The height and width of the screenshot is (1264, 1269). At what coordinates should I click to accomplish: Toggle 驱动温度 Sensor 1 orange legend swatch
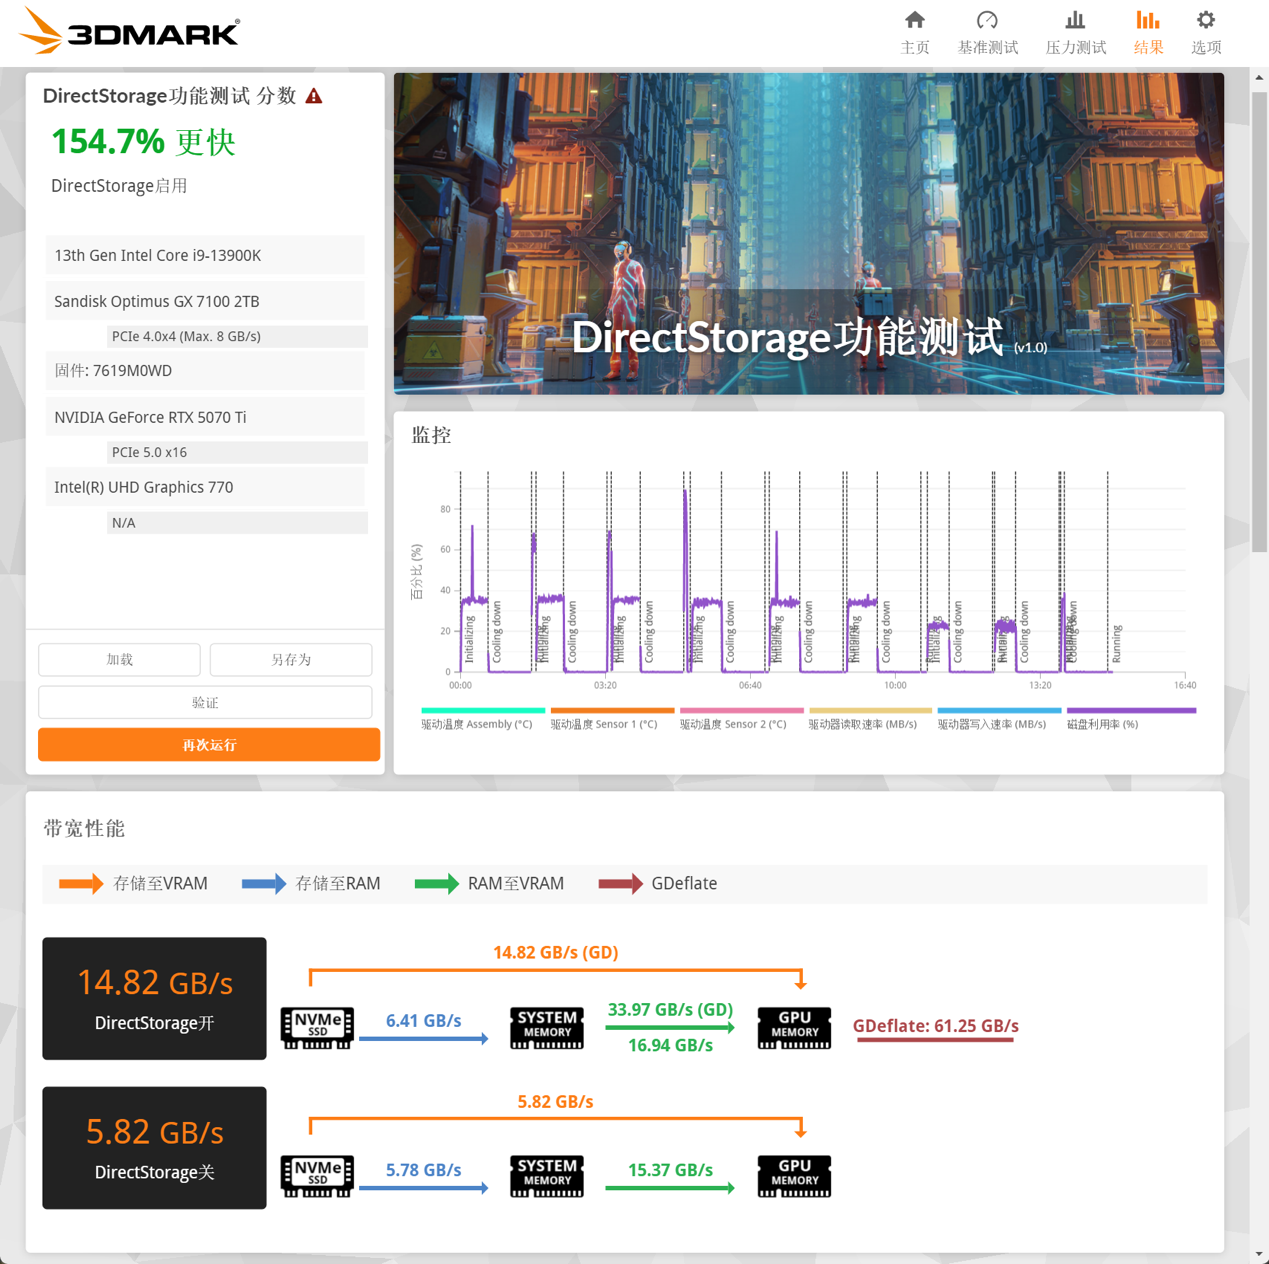(612, 711)
